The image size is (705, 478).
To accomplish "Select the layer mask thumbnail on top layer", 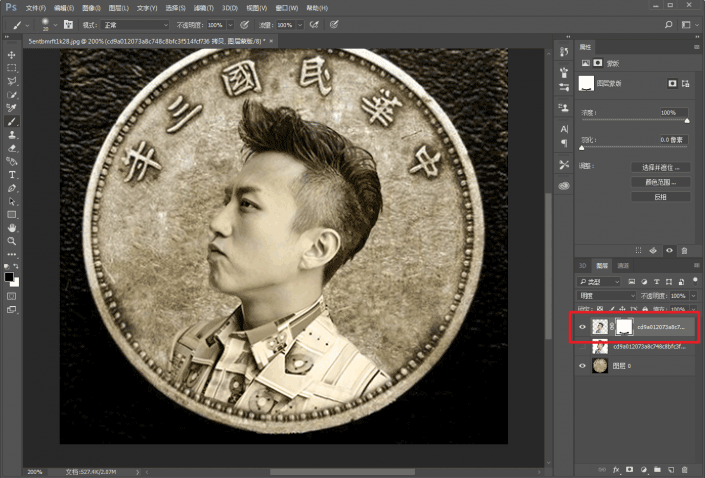I will tap(624, 327).
